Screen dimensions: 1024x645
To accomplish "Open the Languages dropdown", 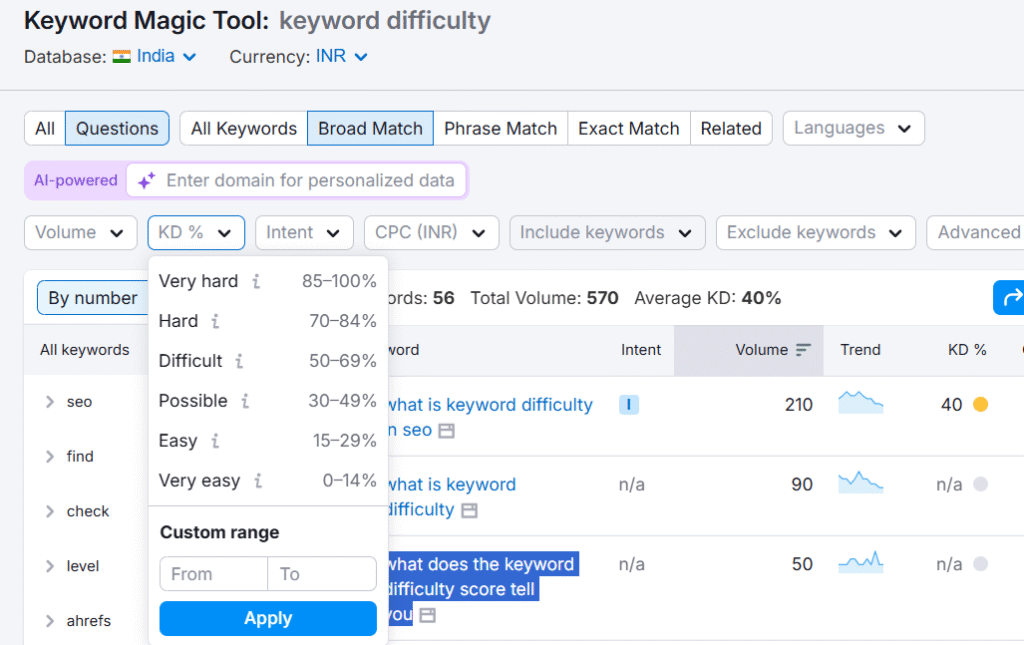I will click(x=853, y=128).
